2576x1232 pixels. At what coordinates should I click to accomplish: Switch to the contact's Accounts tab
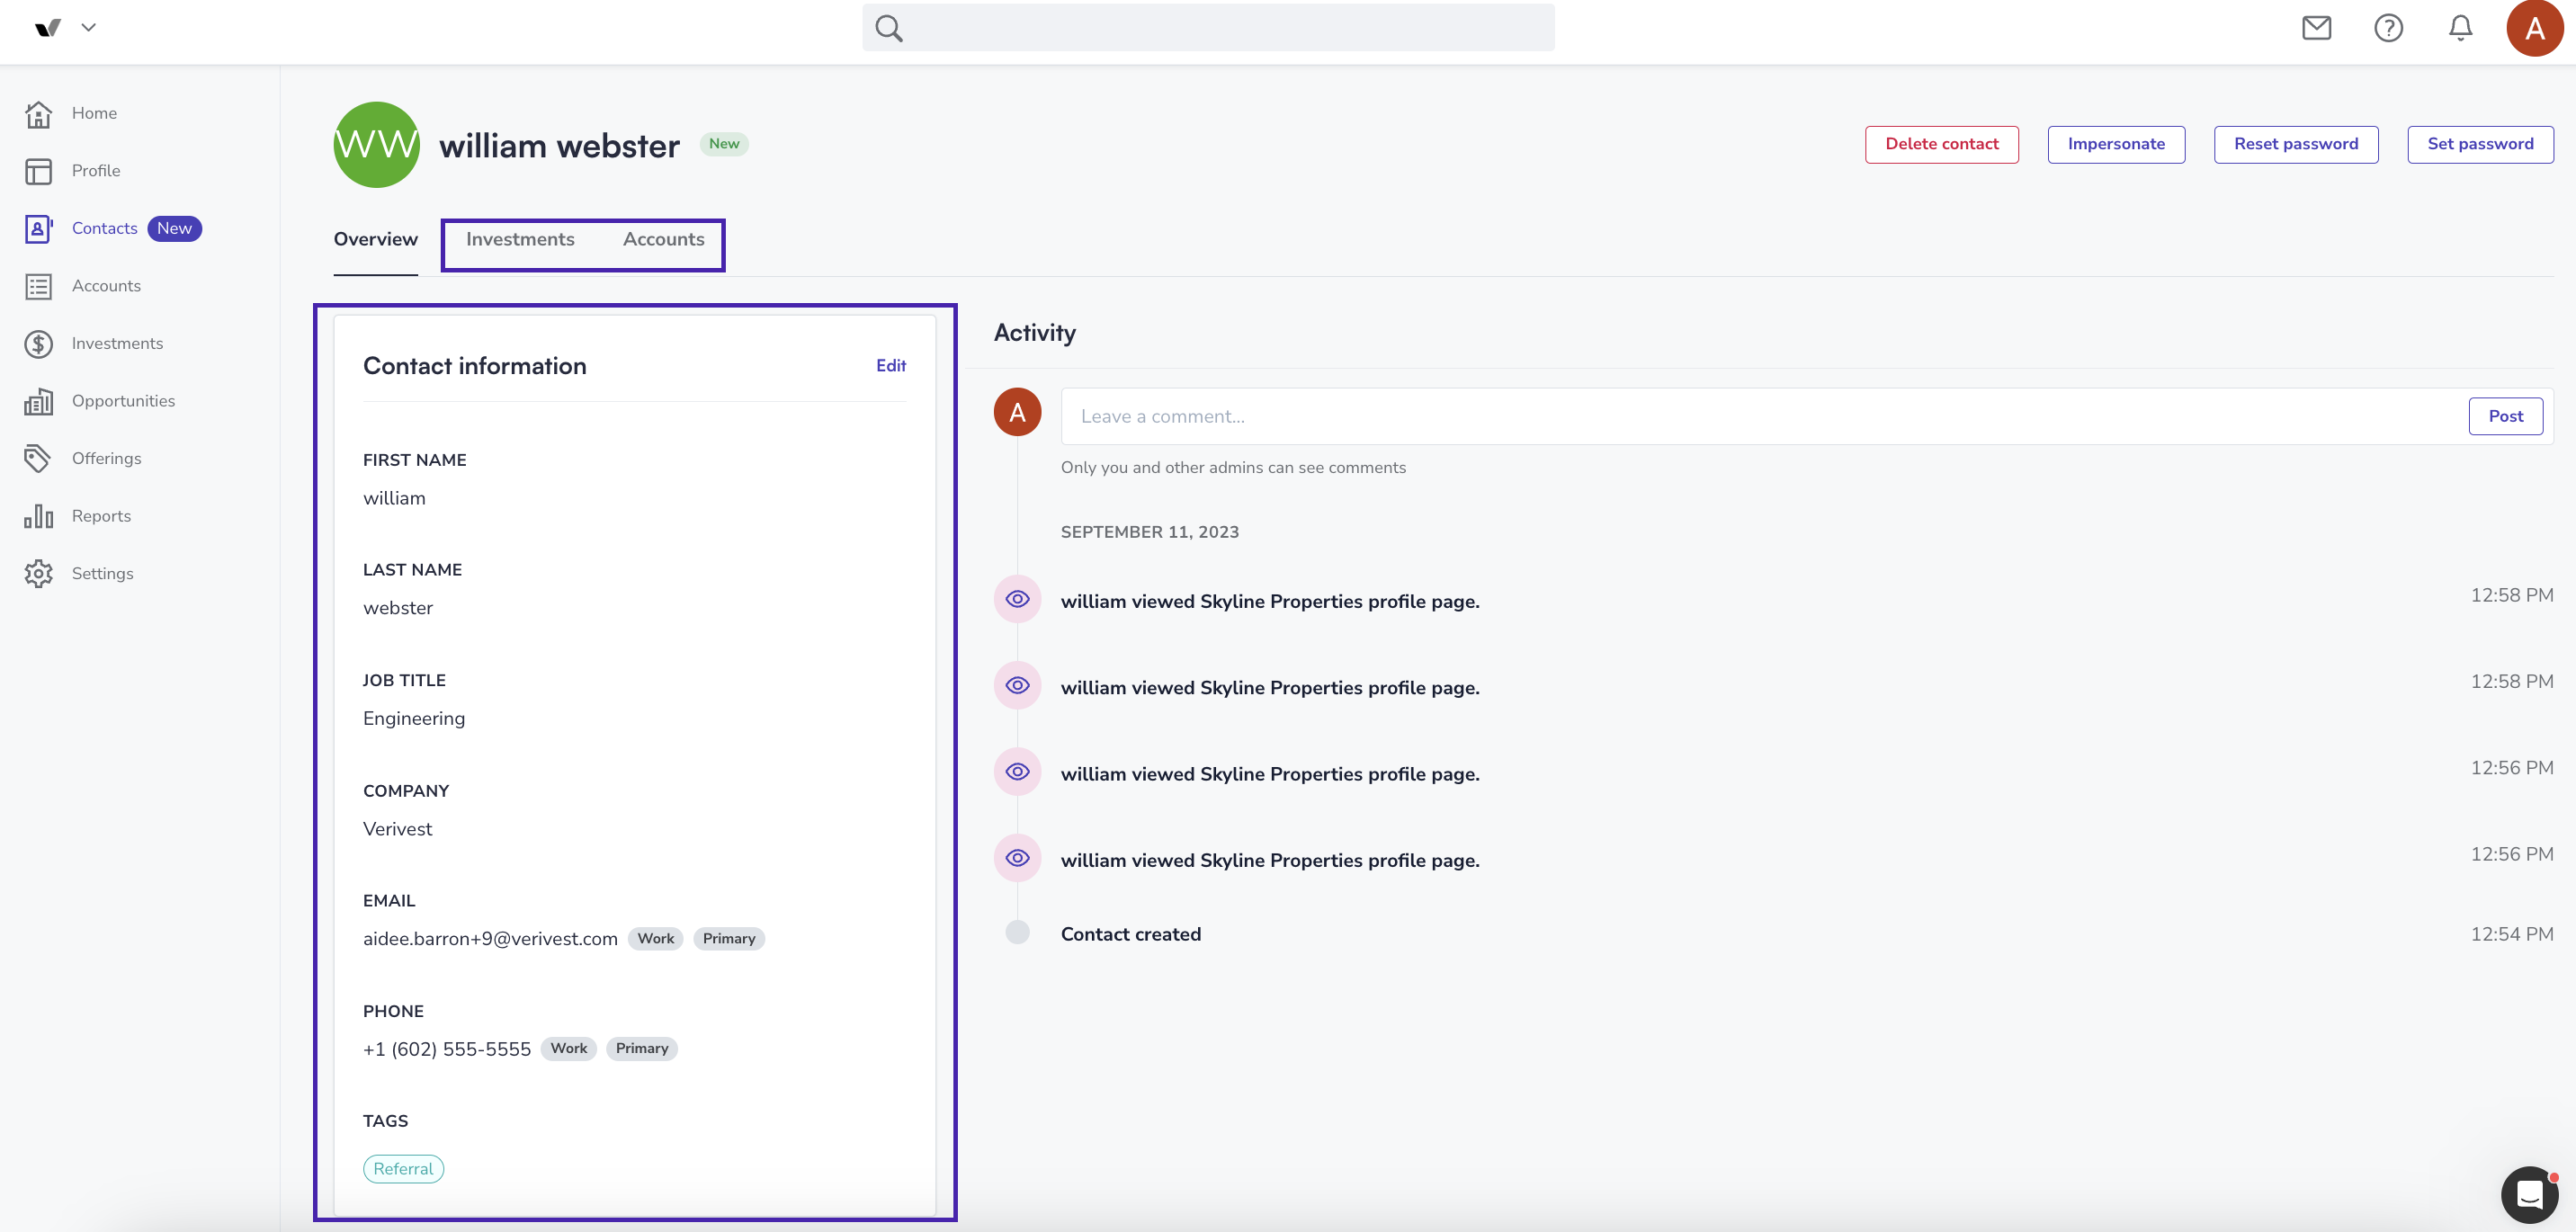click(663, 239)
